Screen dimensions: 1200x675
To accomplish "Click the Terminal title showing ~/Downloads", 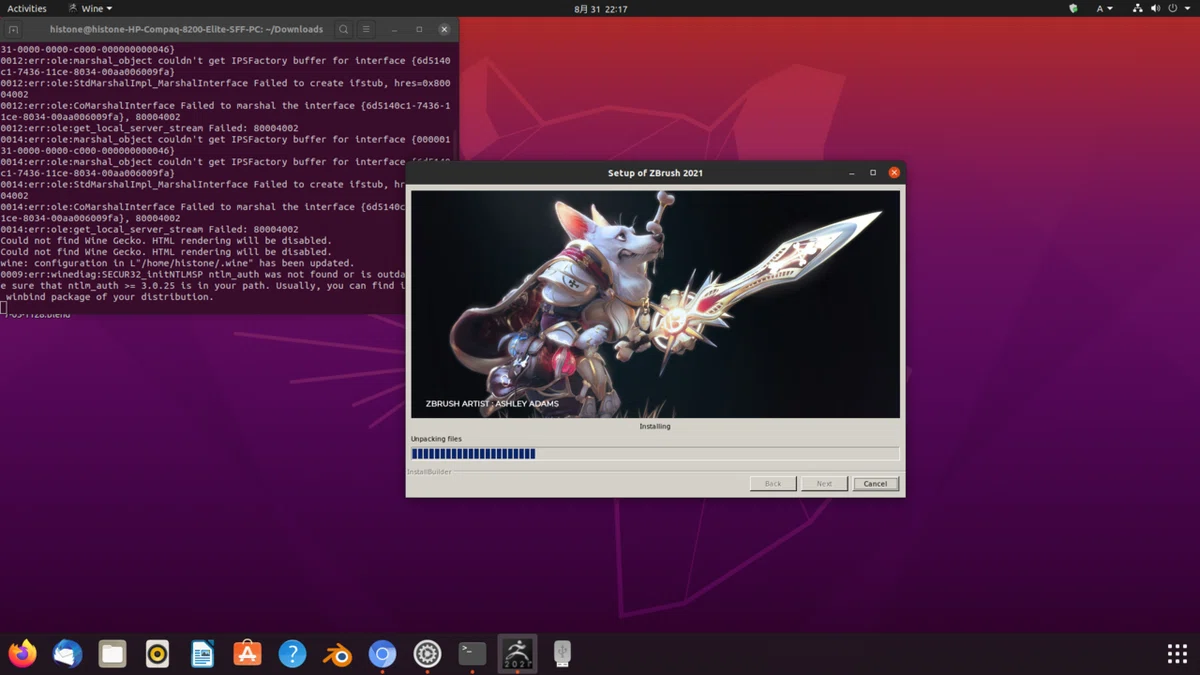I will tap(186, 30).
